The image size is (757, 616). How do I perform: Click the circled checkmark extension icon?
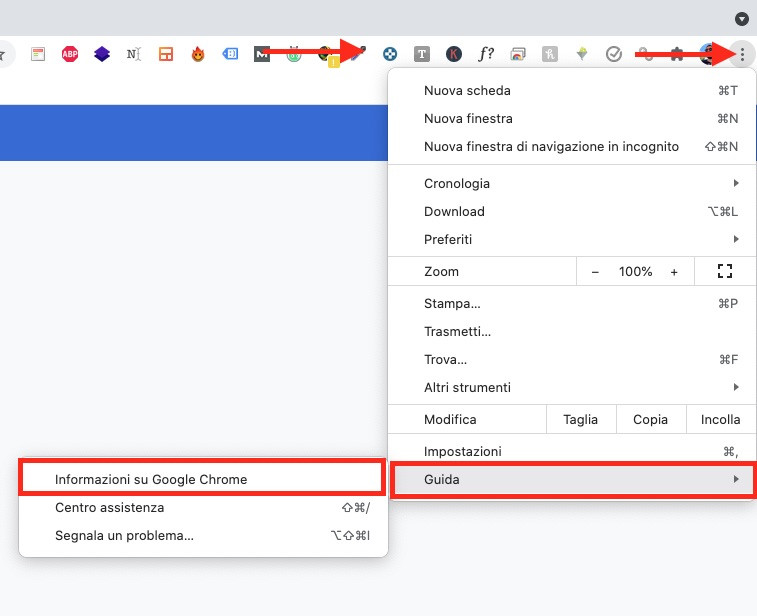[614, 54]
